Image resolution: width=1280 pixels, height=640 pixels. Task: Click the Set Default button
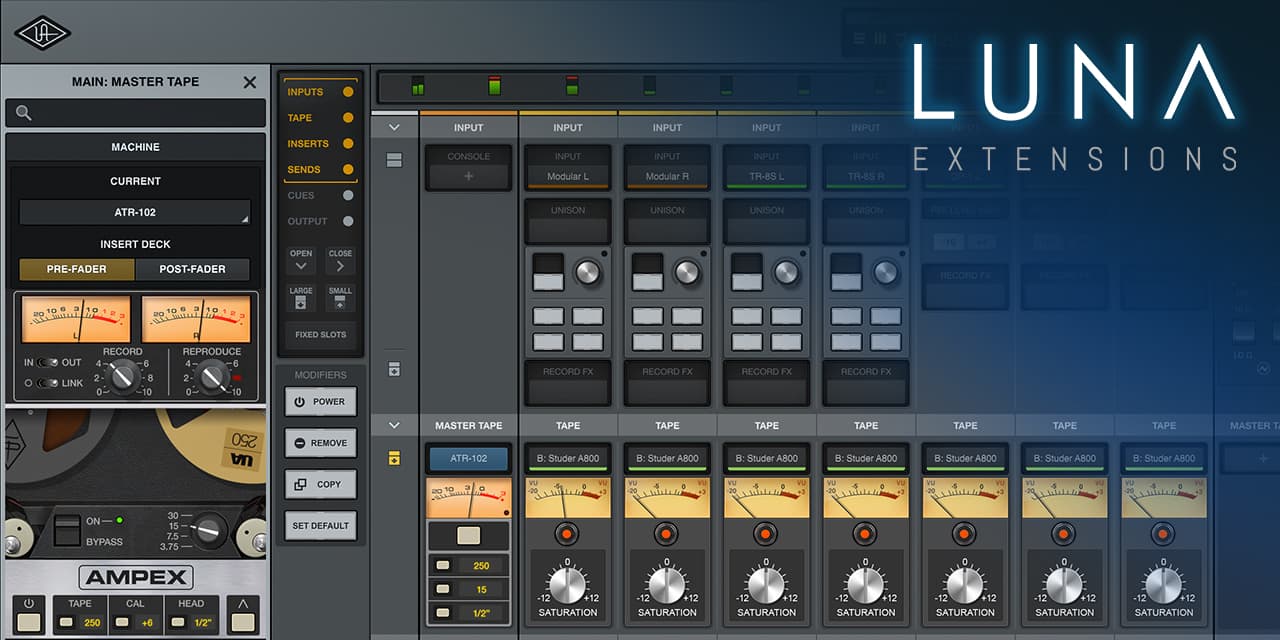320,526
